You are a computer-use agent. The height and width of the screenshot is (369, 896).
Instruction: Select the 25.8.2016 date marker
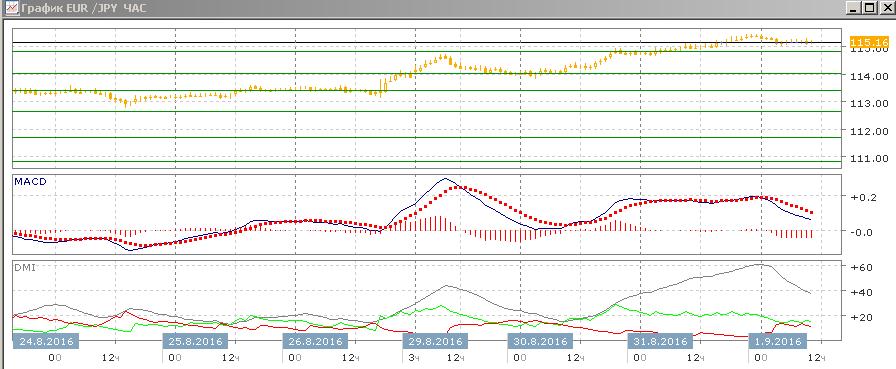click(195, 342)
